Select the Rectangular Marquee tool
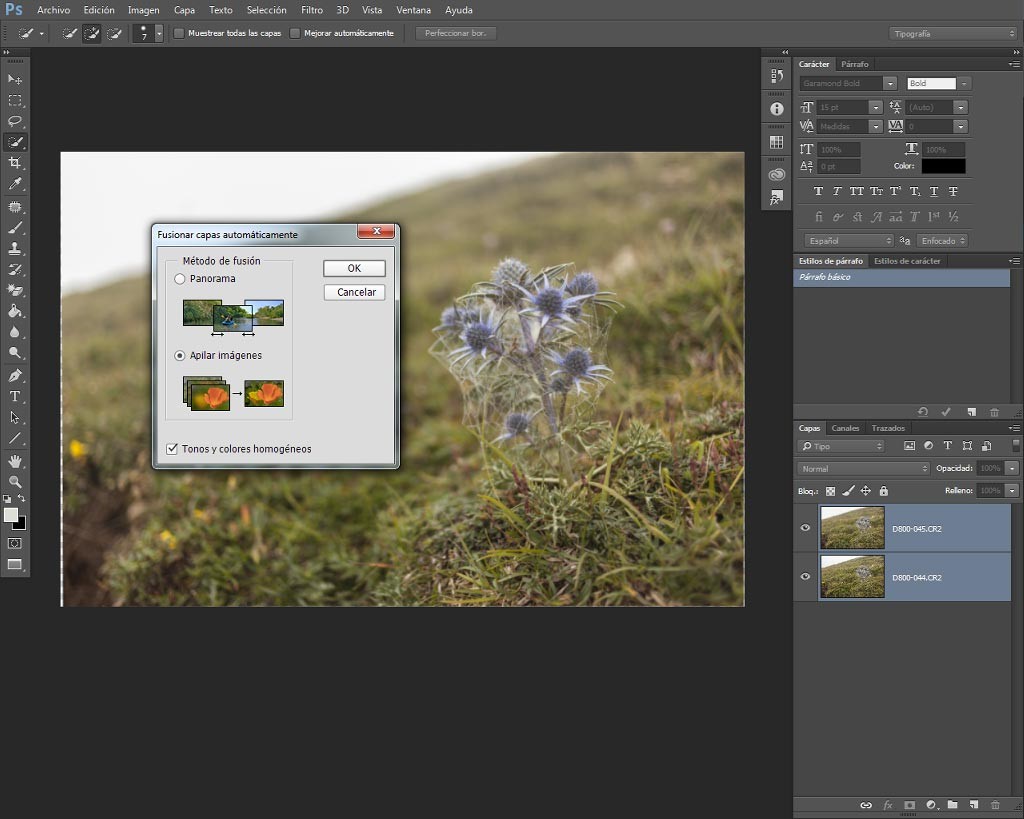Viewport: 1024px width, 819px height. point(15,101)
